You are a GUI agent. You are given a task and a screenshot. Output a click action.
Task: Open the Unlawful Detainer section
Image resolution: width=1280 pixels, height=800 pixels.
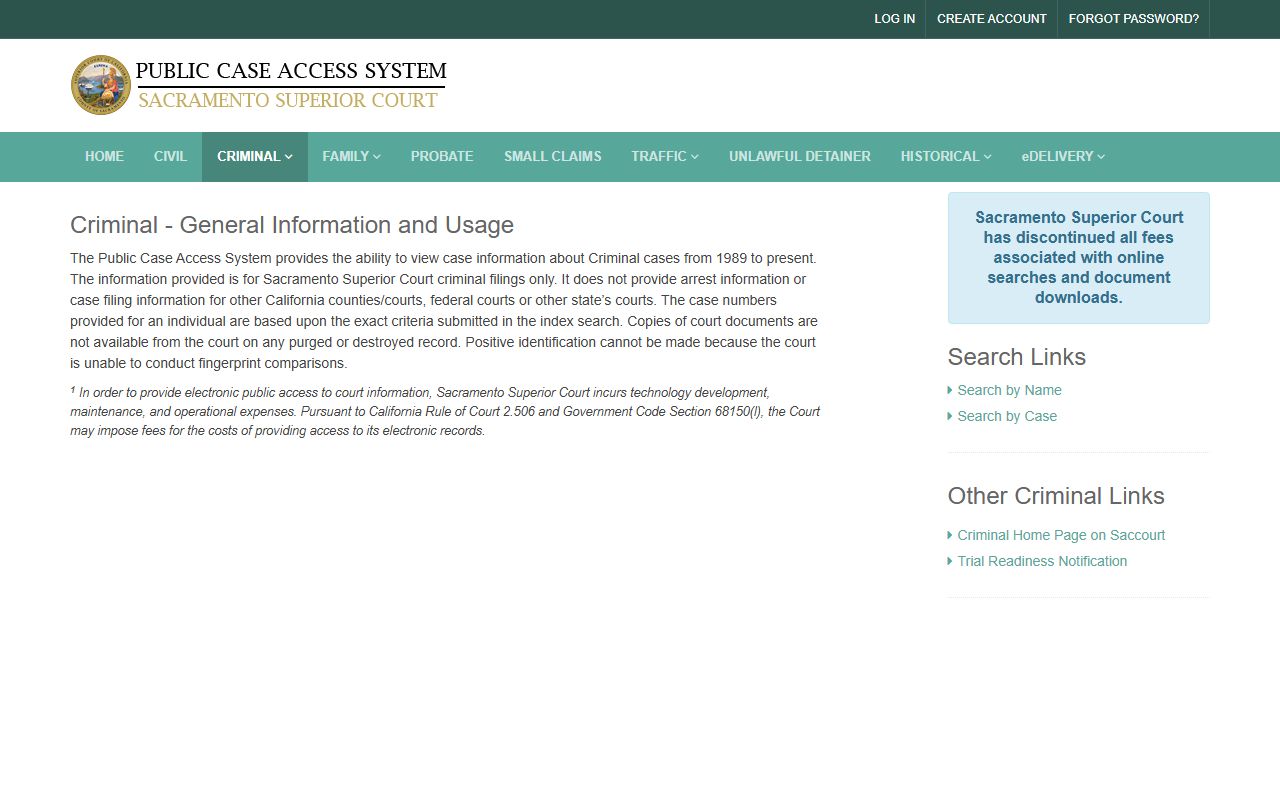(x=800, y=156)
